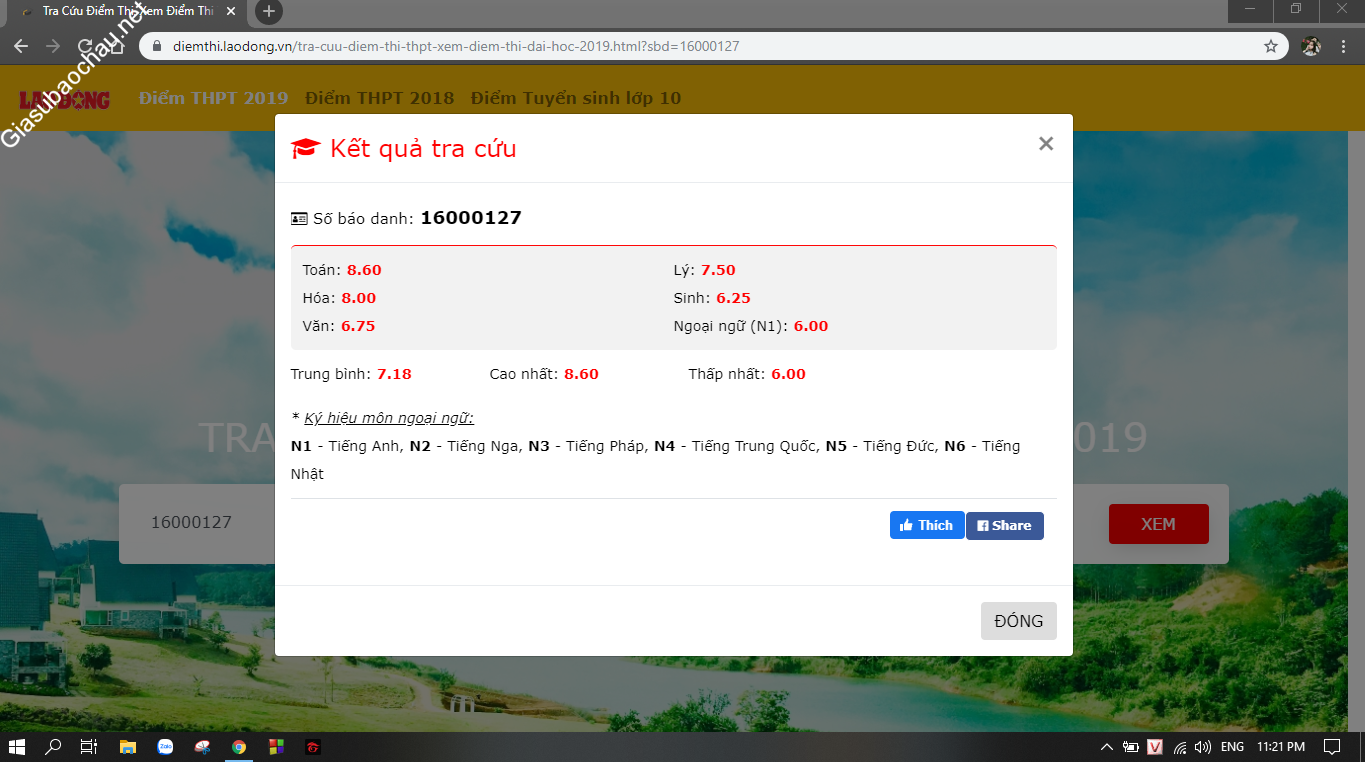Close the Kết quả tra cứu dialog
The width and height of the screenshot is (1365, 762).
[1046, 144]
